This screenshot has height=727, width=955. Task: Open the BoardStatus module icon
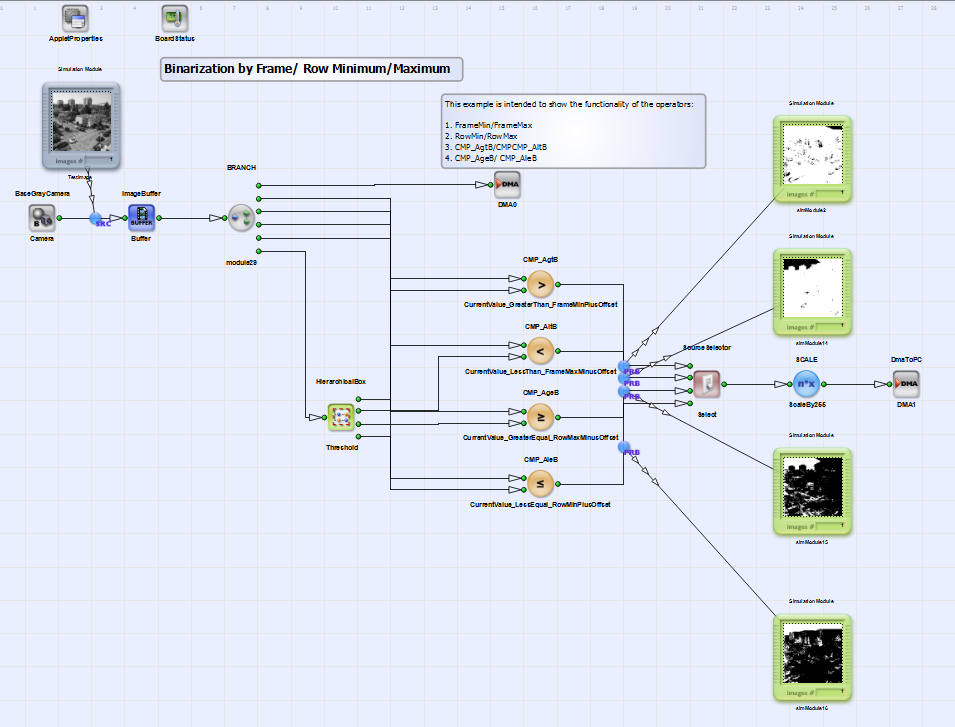click(x=175, y=19)
